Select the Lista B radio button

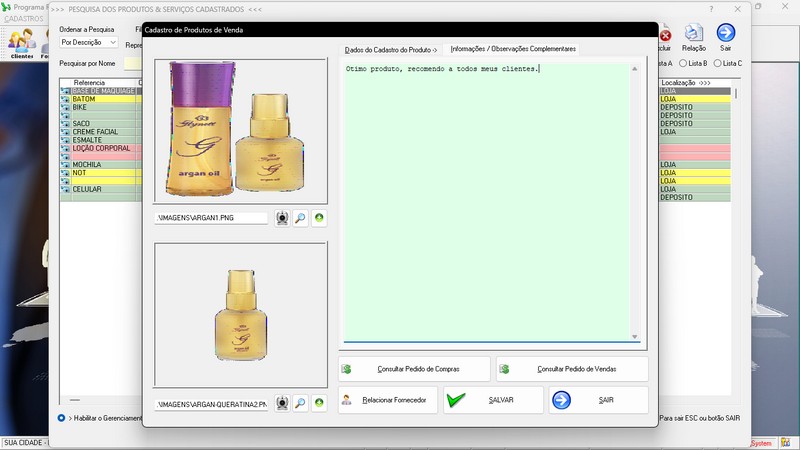[683, 63]
